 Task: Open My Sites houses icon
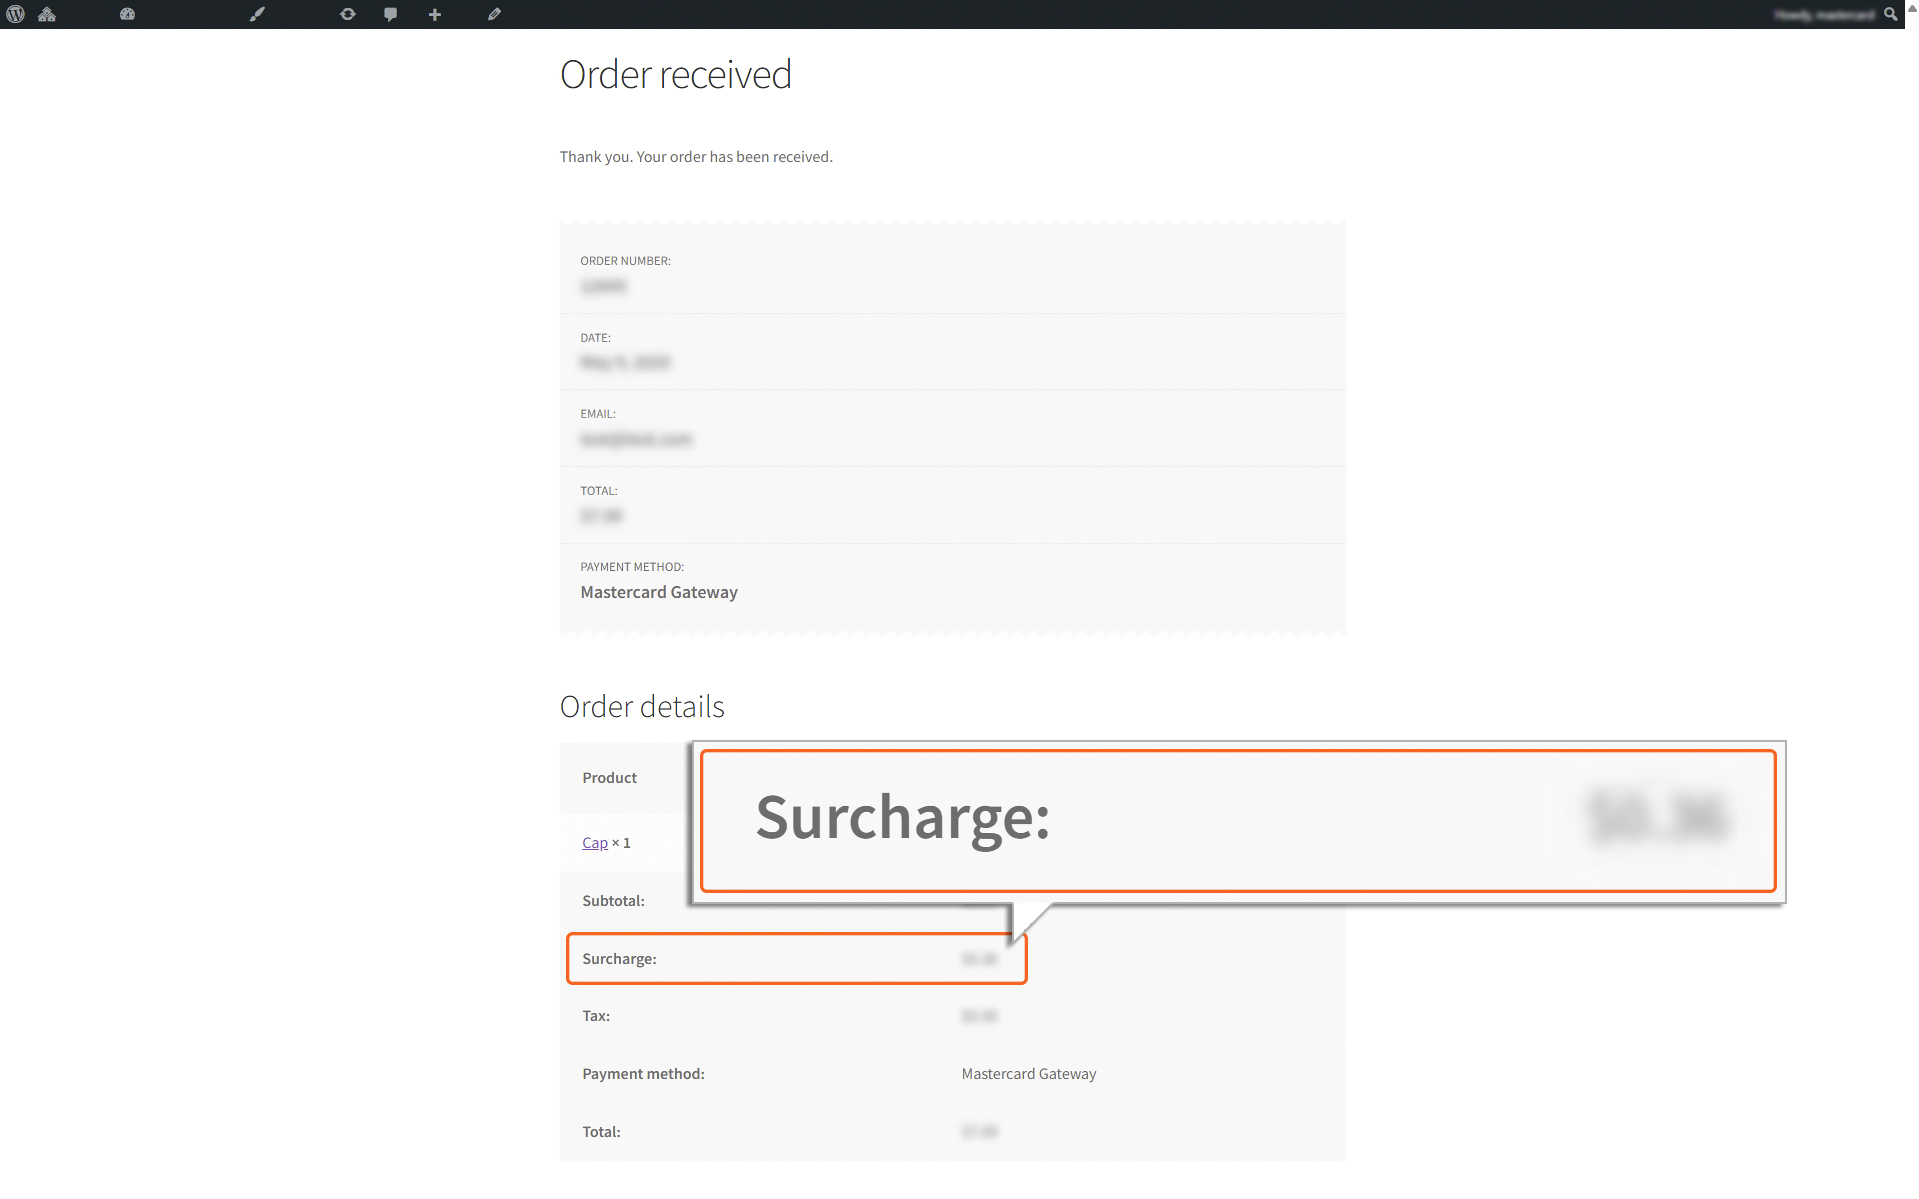(x=47, y=14)
